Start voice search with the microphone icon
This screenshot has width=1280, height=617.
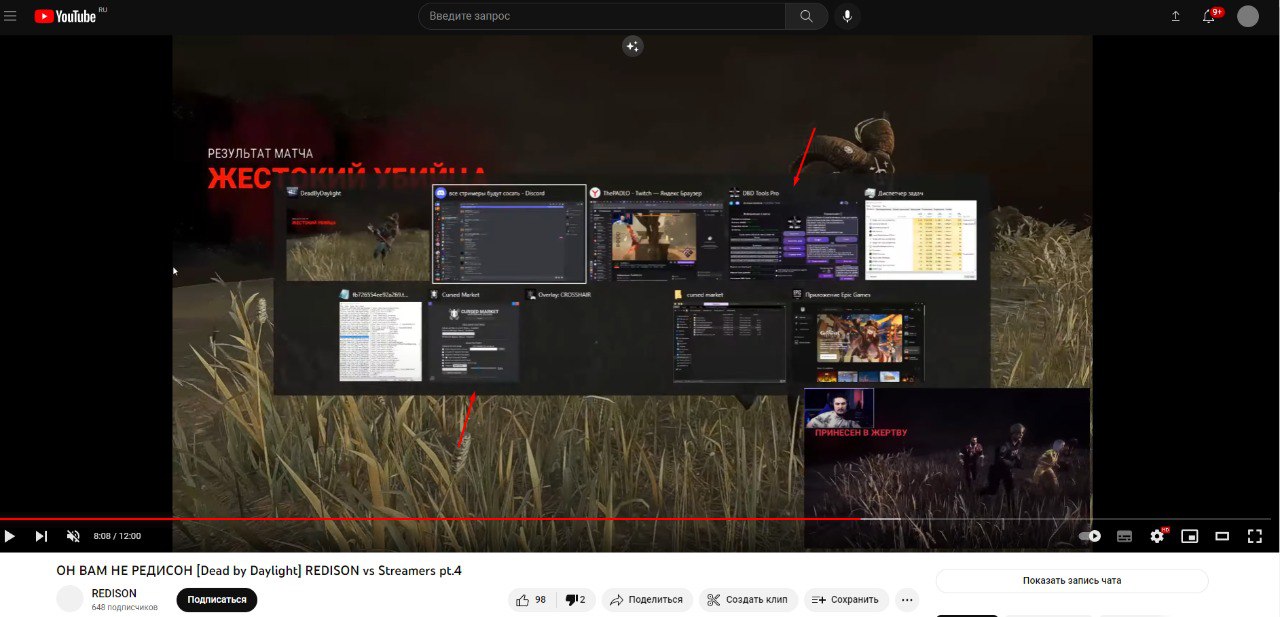pos(847,16)
